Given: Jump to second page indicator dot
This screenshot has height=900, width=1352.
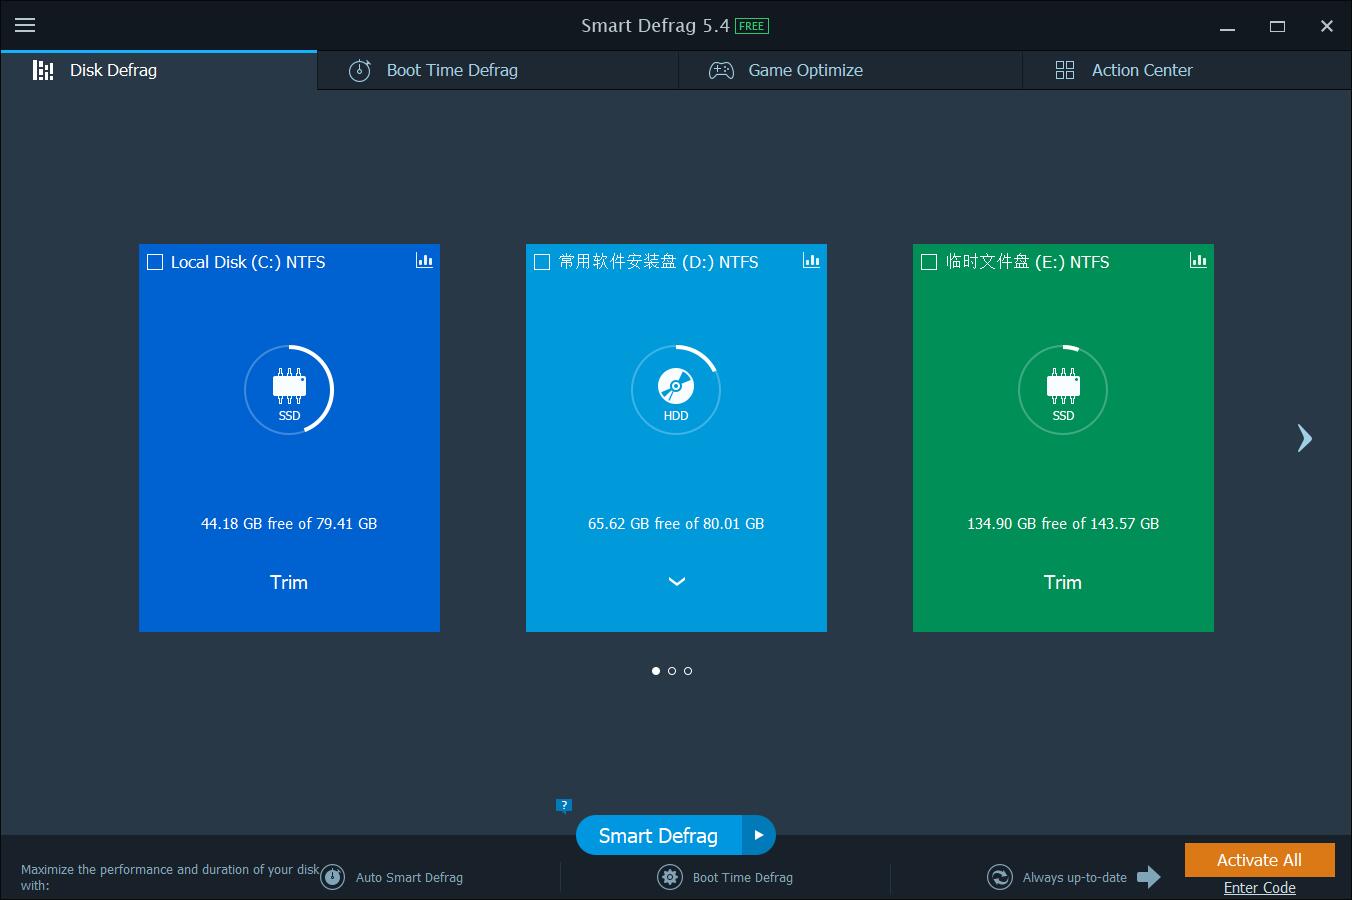Looking at the screenshot, I should pyautogui.click(x=672, y=671).
